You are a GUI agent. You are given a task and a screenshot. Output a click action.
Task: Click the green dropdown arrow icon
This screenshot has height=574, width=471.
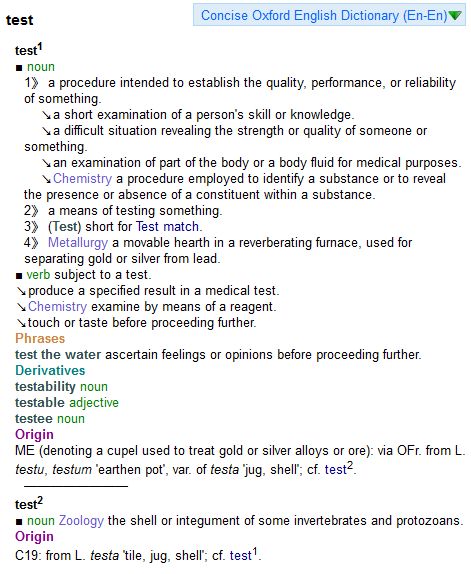(x=455, y=16)
